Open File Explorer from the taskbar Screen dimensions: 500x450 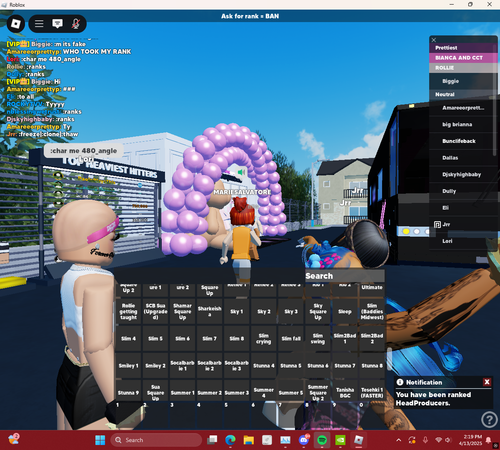249,440
